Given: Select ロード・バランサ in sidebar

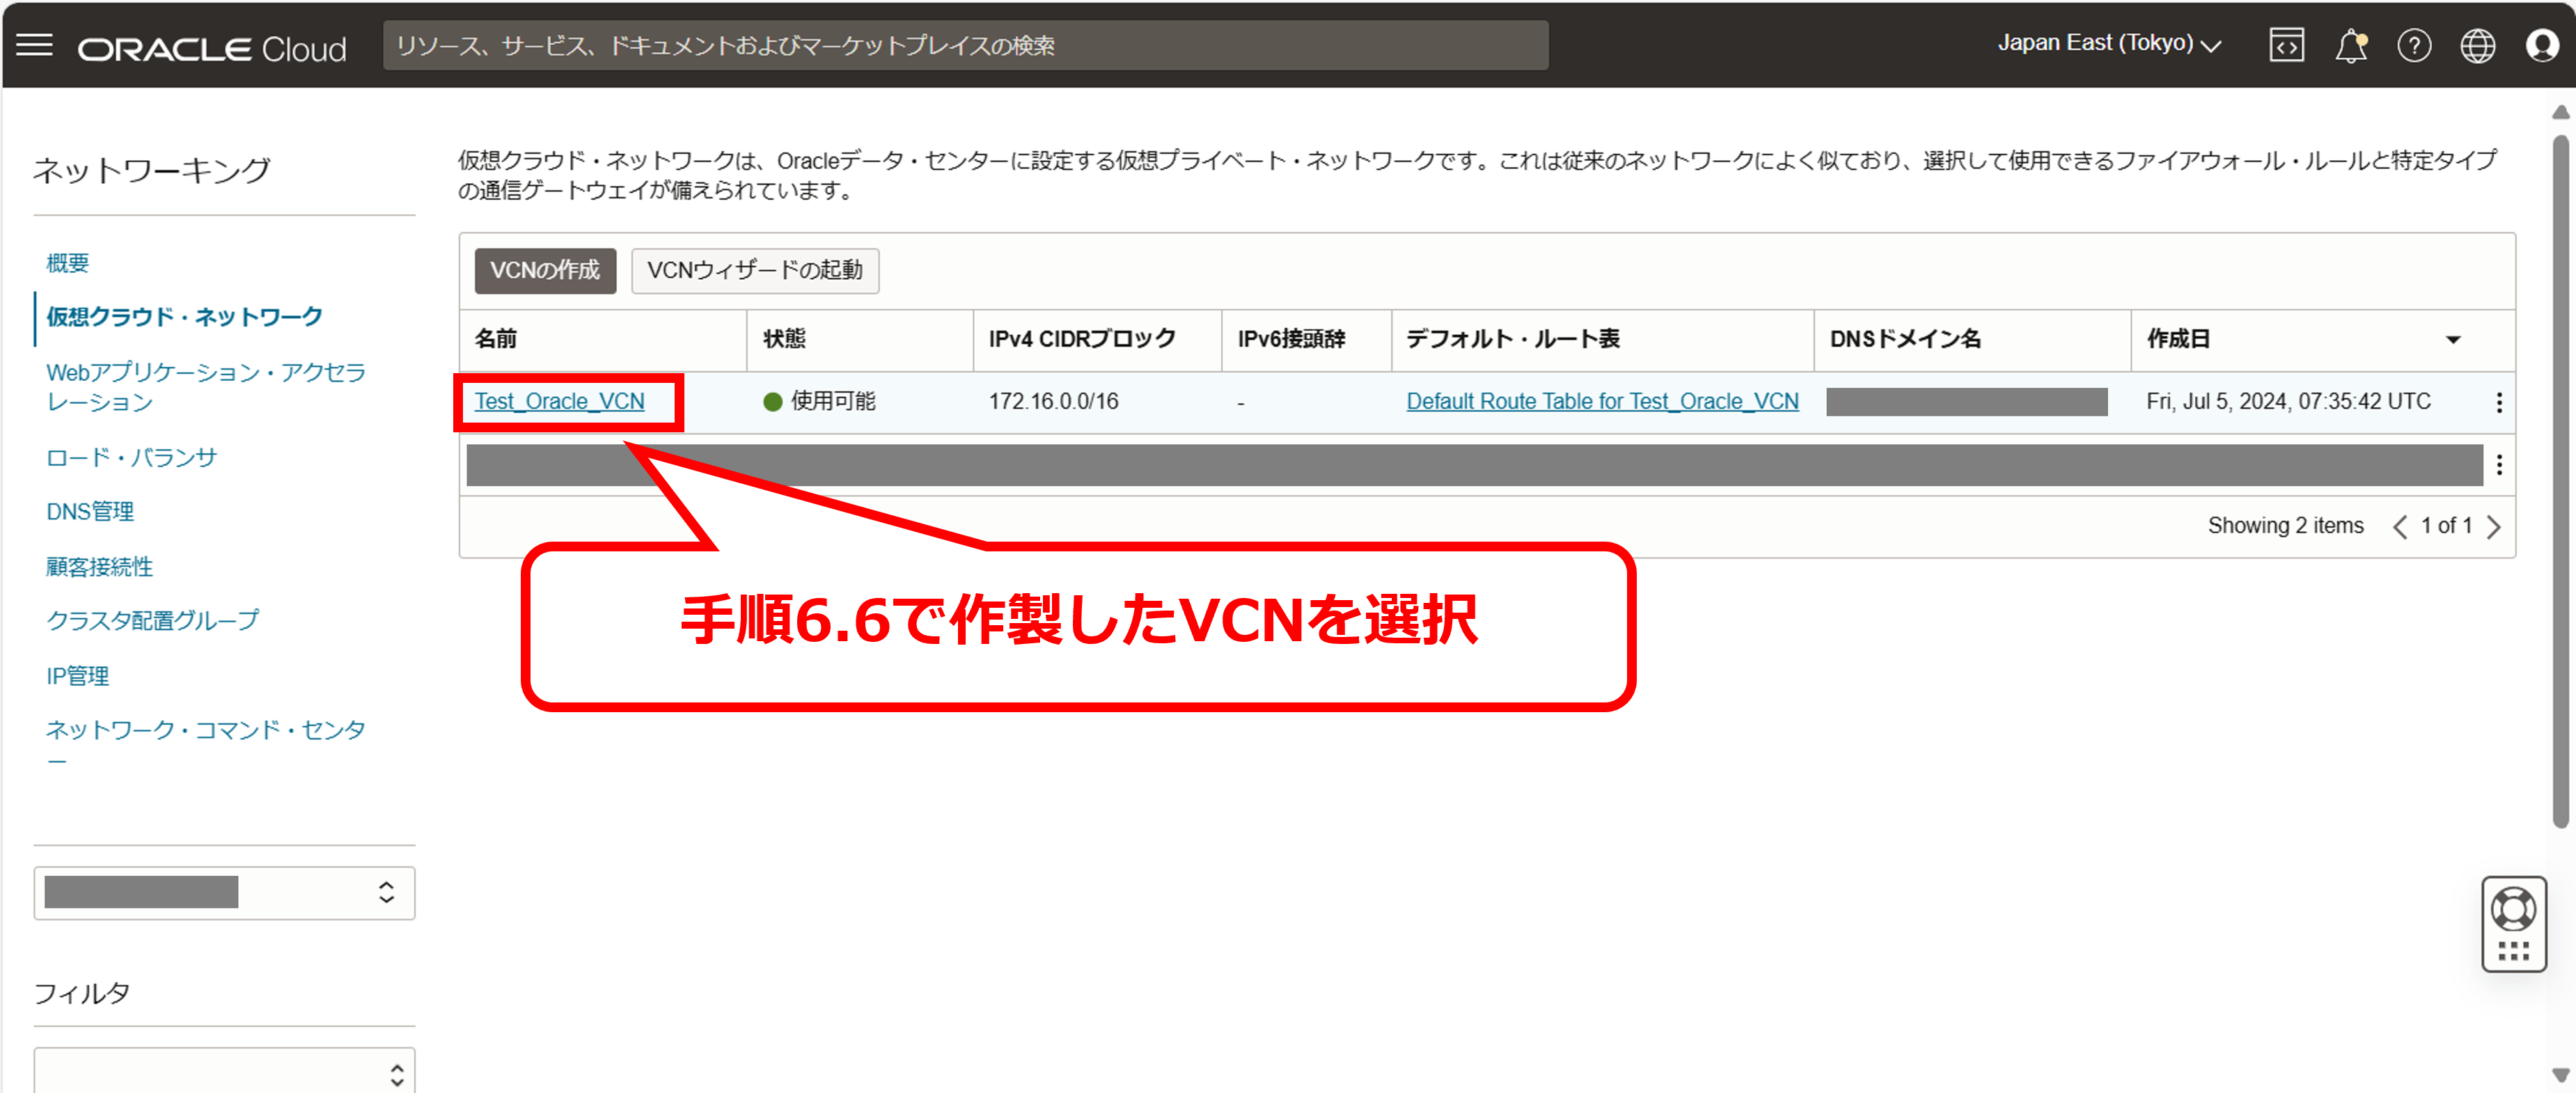Looking at the screenshot, I should [131, 458].
